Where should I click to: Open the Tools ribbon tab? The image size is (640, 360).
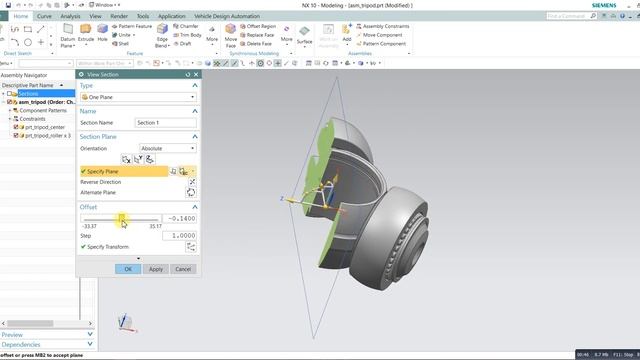[x=143, y=16]
